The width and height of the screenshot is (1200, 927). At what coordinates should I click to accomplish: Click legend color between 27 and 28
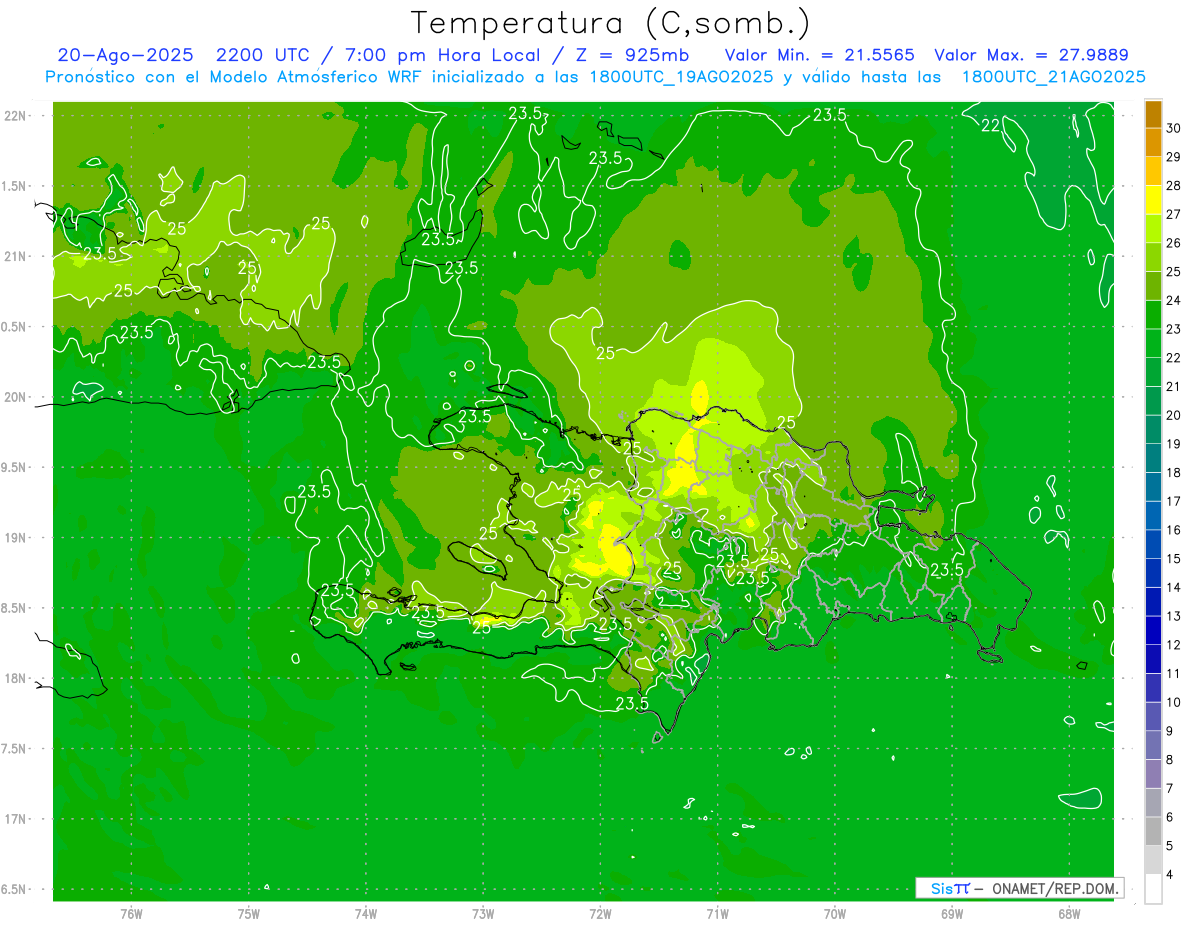[x=1153, y=200]
